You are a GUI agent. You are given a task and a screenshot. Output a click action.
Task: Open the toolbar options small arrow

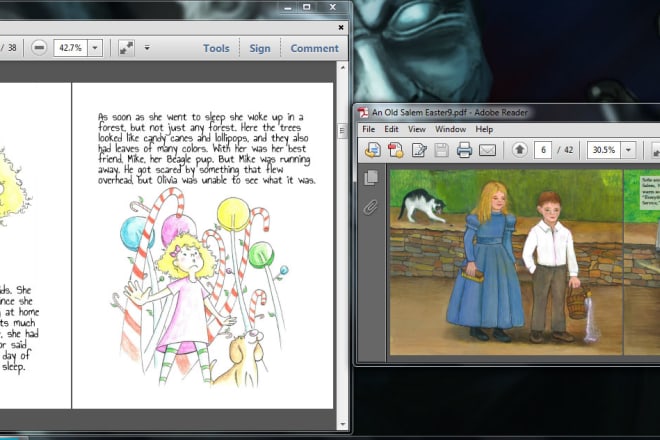(x=147, y=48)
